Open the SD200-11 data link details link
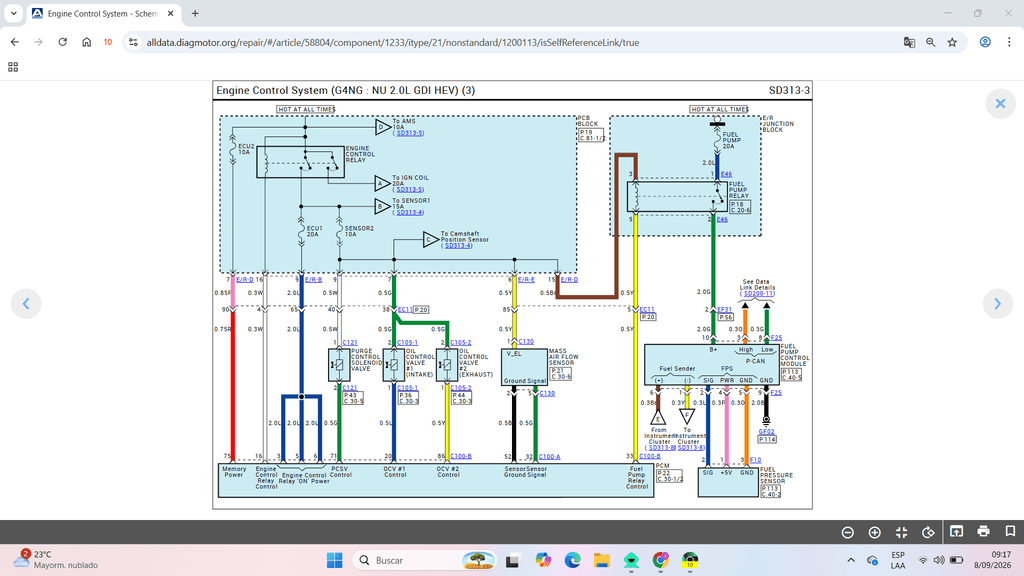 coord(758,294)
